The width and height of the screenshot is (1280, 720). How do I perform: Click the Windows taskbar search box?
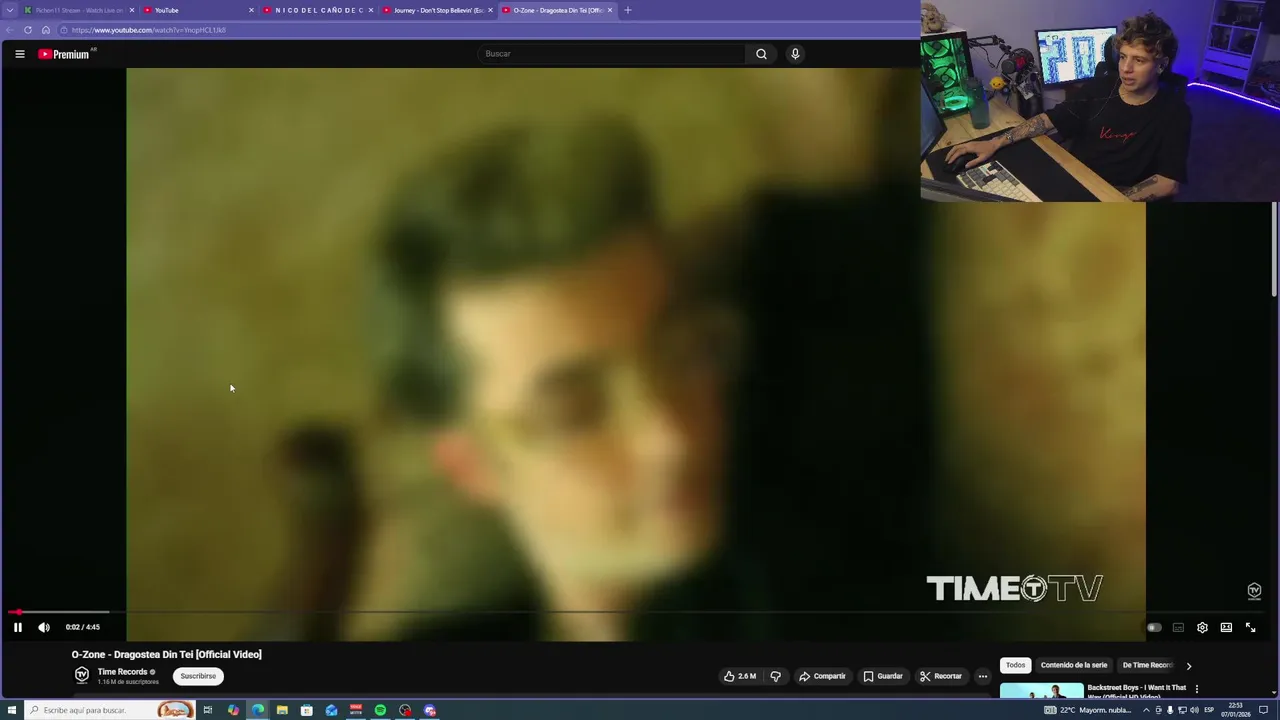[110, 710]
